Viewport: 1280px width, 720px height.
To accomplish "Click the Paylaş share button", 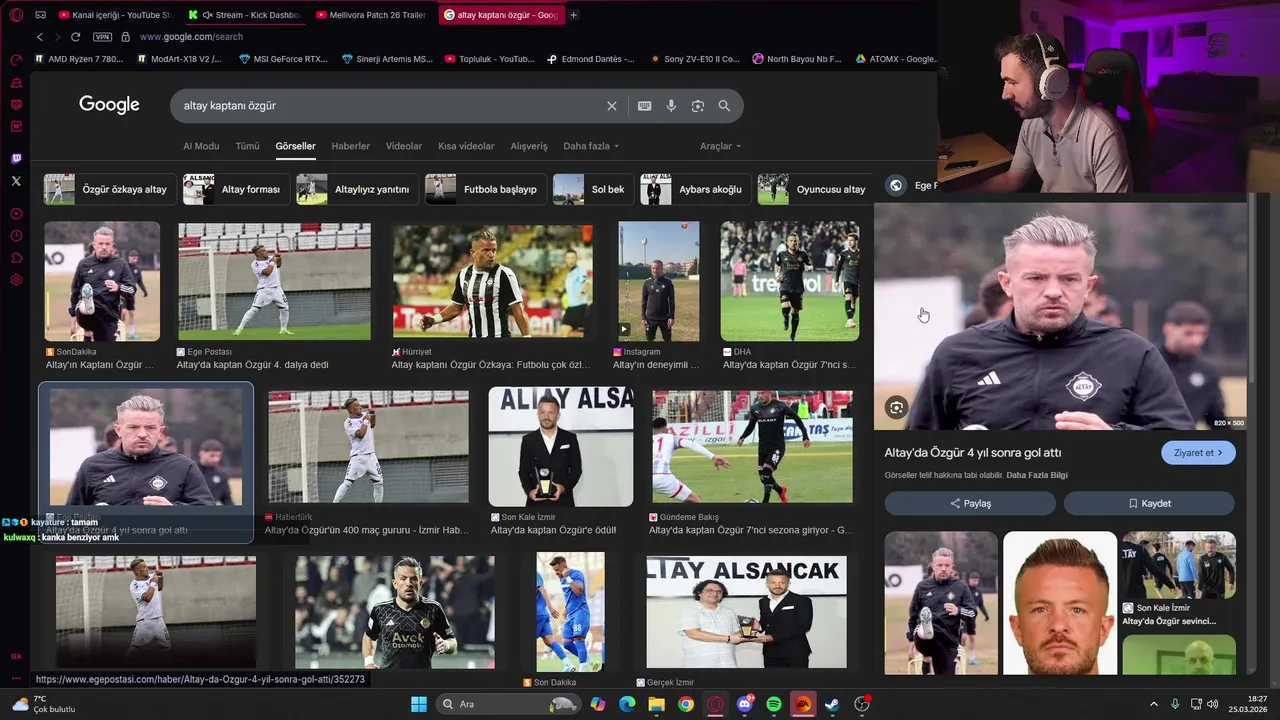I will 969,503.
